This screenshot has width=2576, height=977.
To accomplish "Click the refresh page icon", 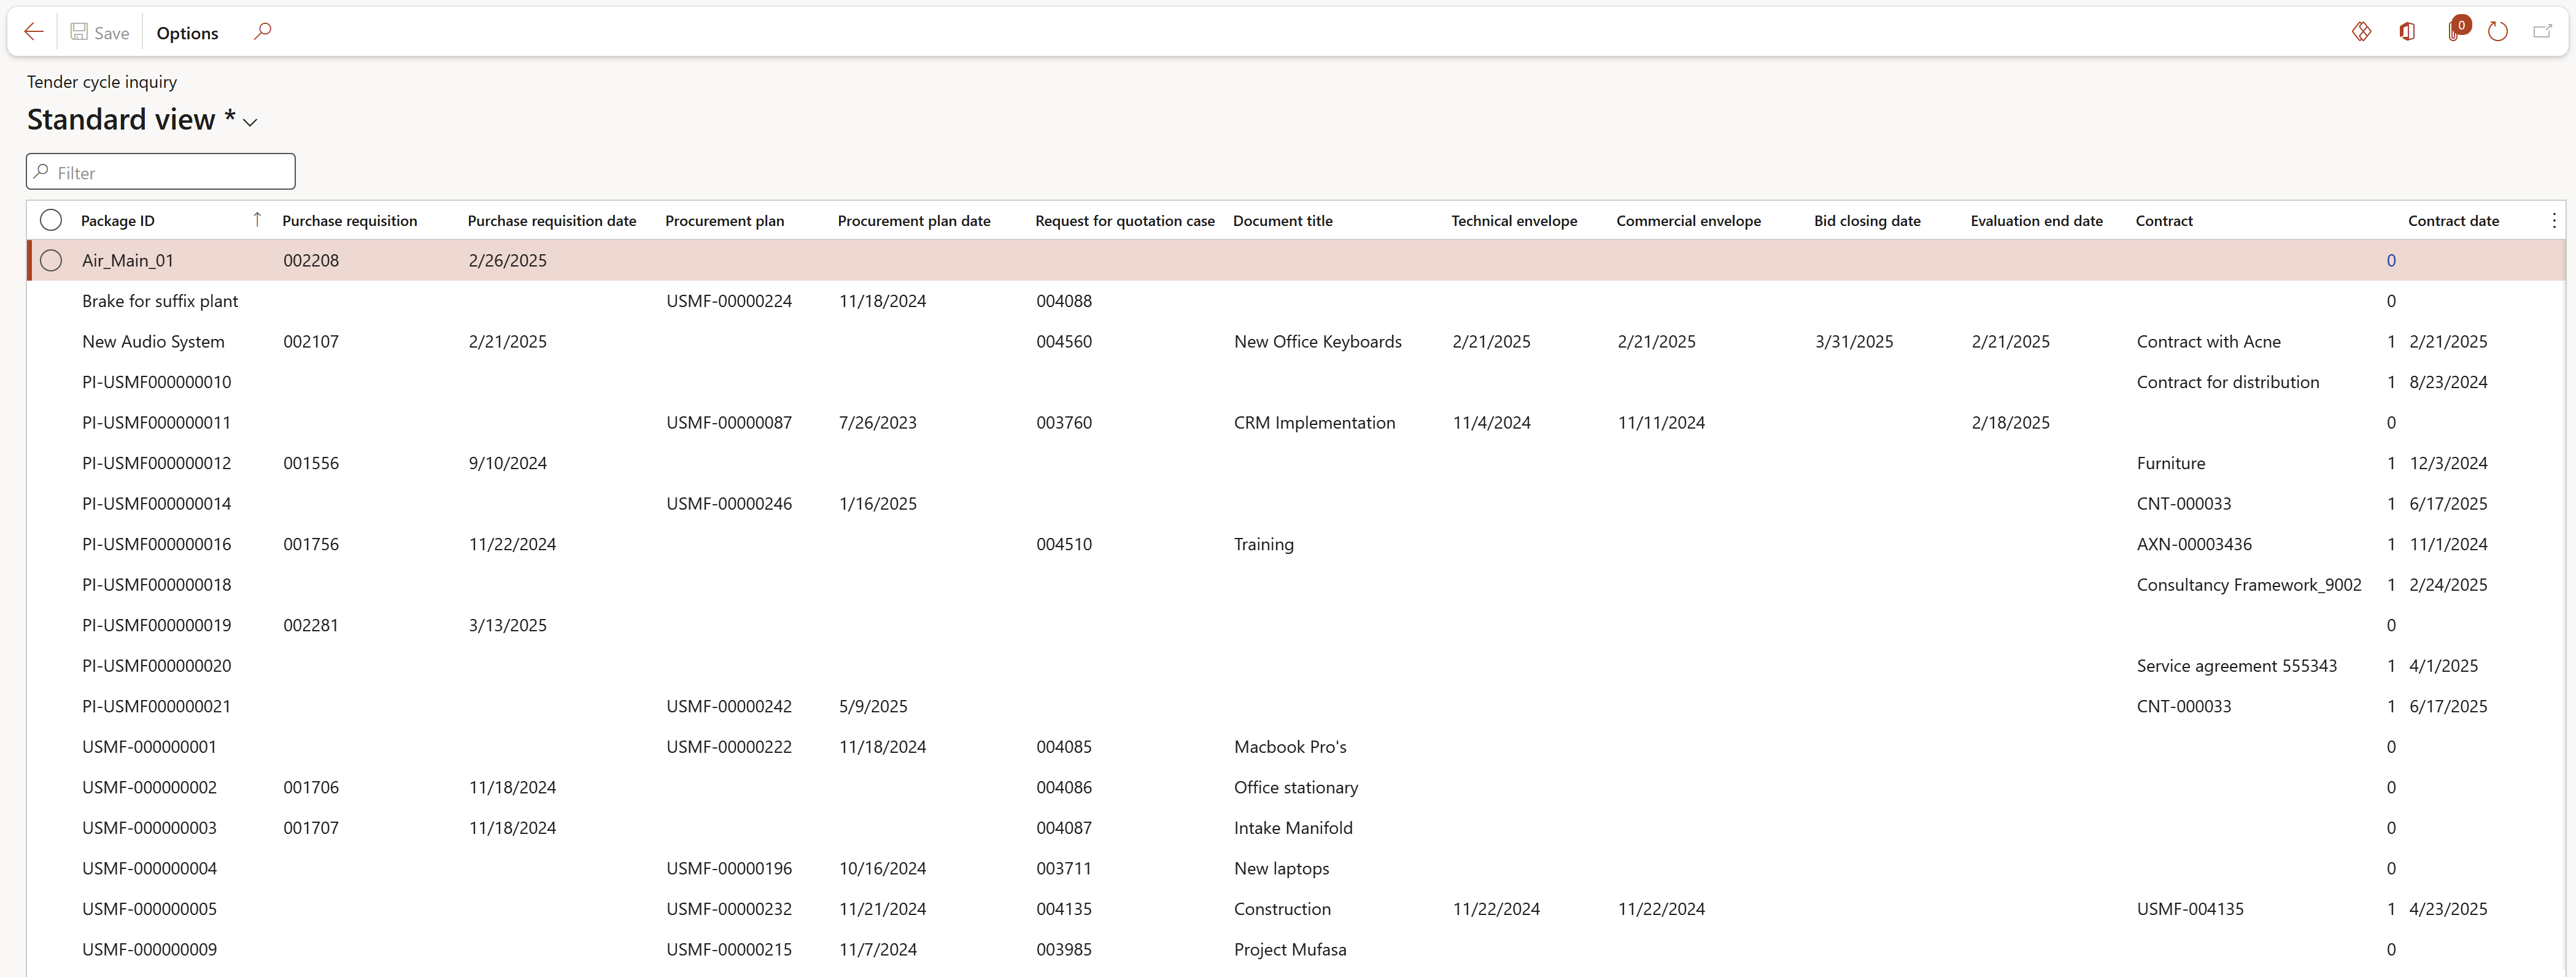I will [x=2497, y=32].
